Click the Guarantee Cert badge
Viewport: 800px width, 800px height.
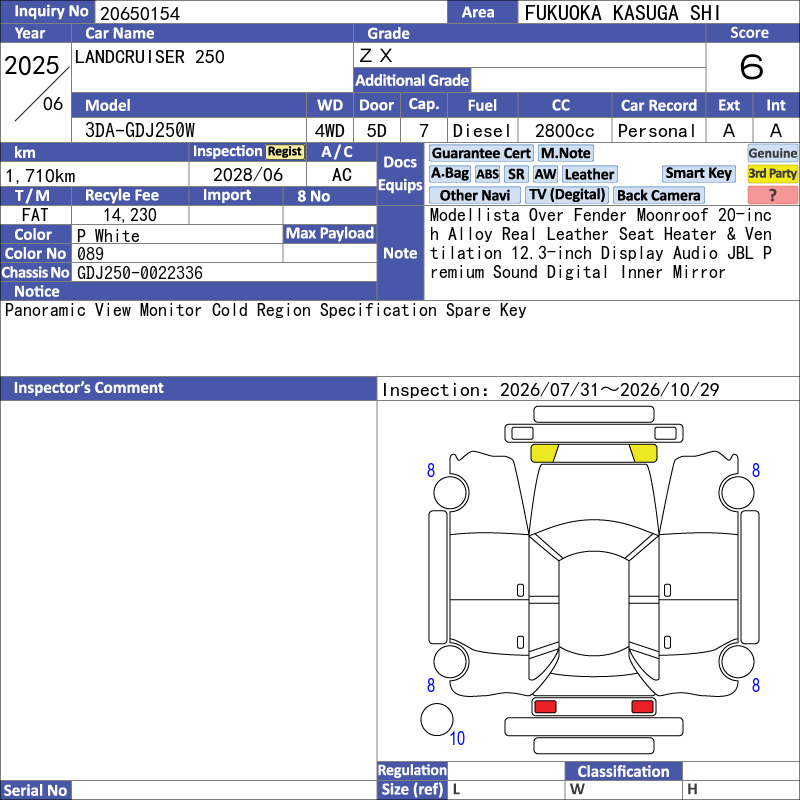(x=481, y=153)
